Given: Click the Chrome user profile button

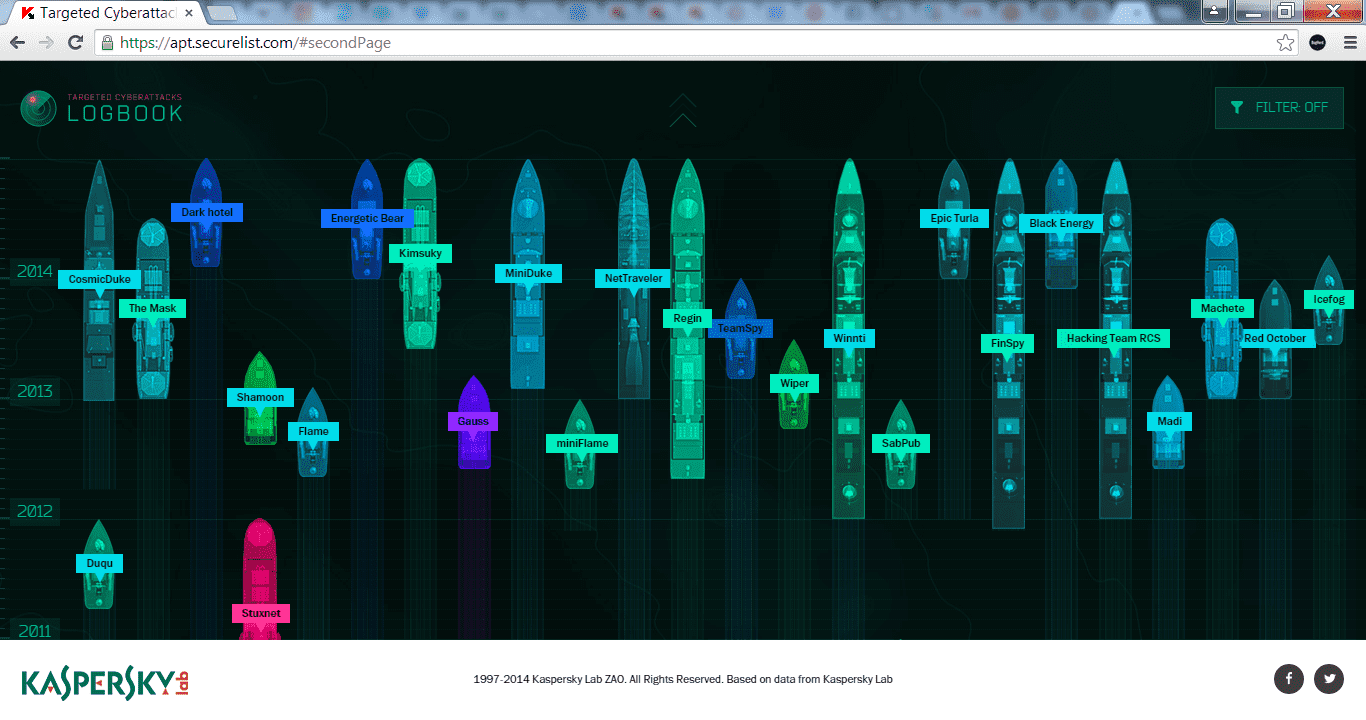Looking at the screenshot, I should click(1215, 11).
